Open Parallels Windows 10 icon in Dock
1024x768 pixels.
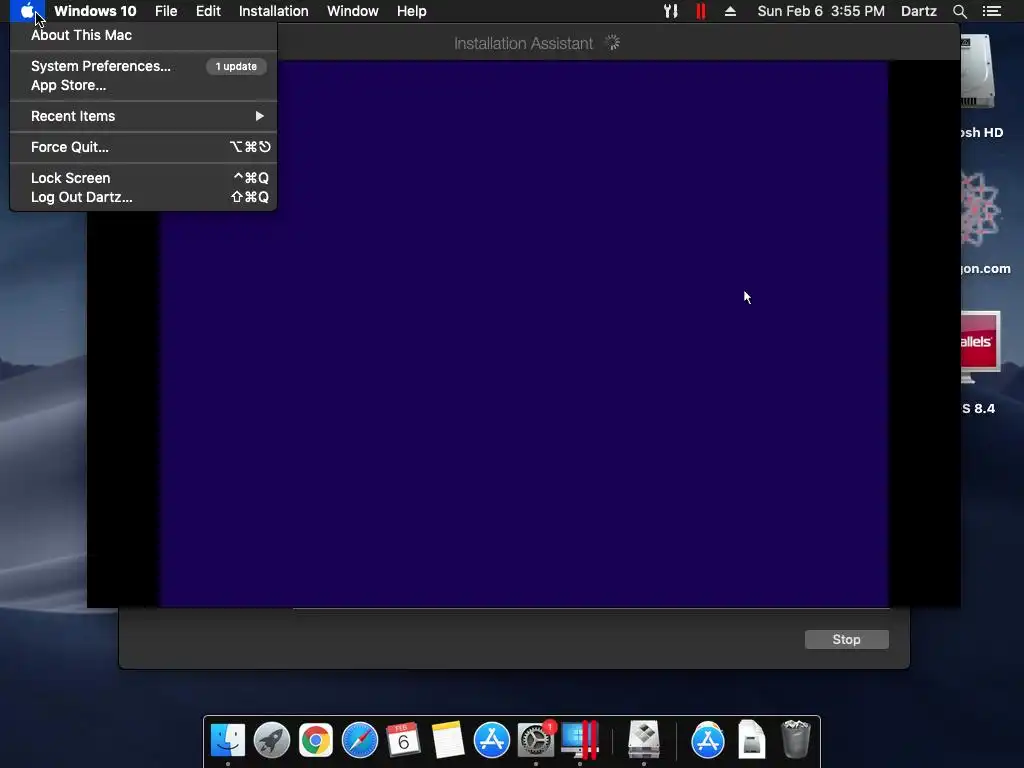coord(580,740)
